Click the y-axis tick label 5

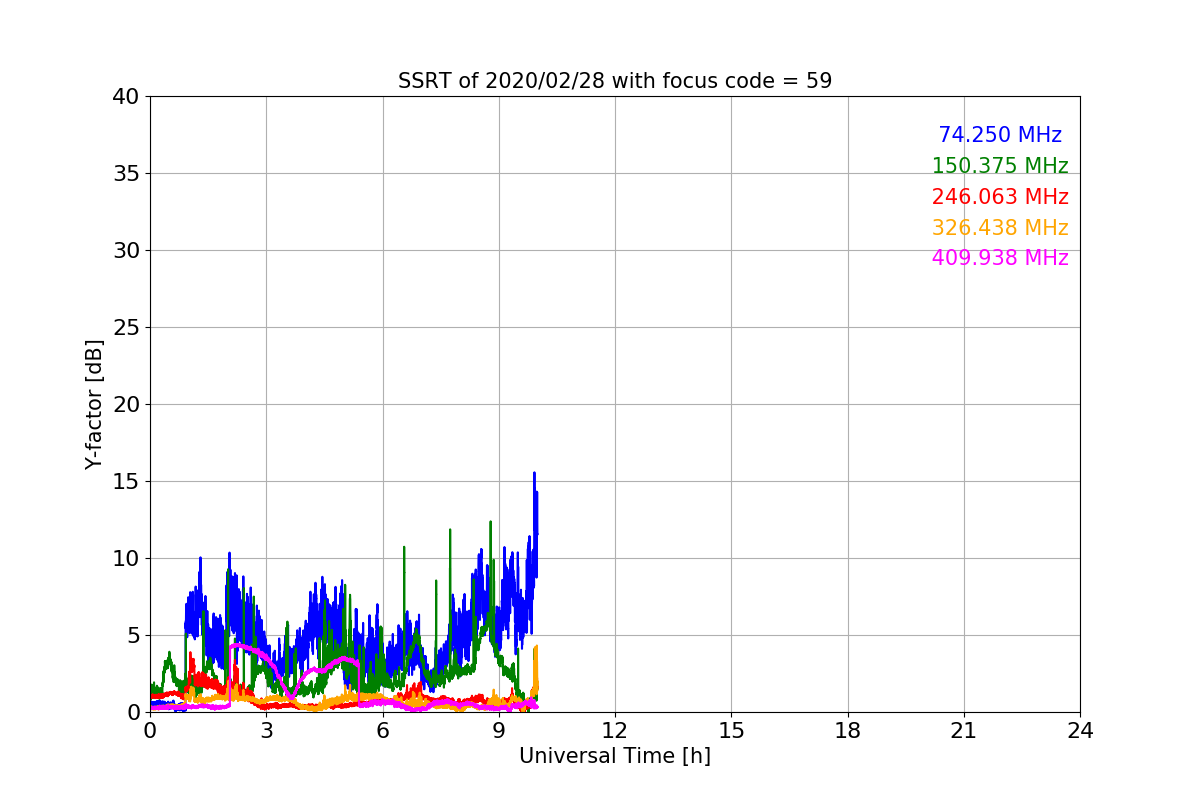point(133,636)
